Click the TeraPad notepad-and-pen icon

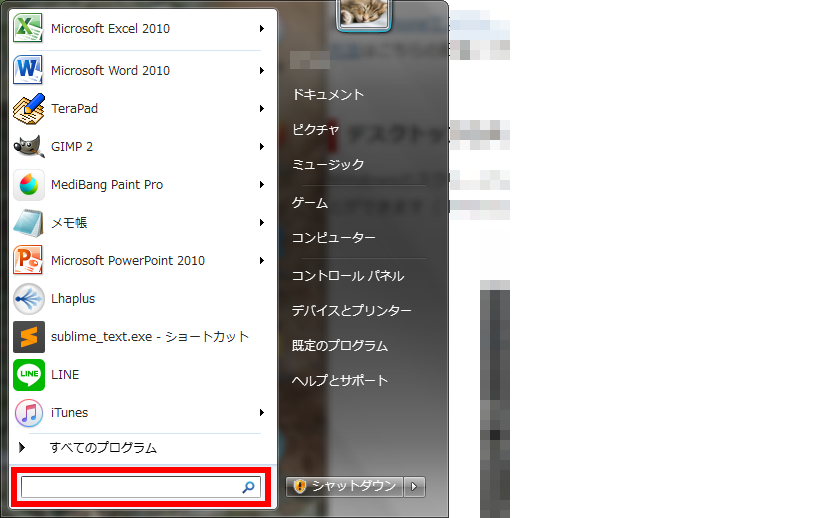click(x=28, y=109)
